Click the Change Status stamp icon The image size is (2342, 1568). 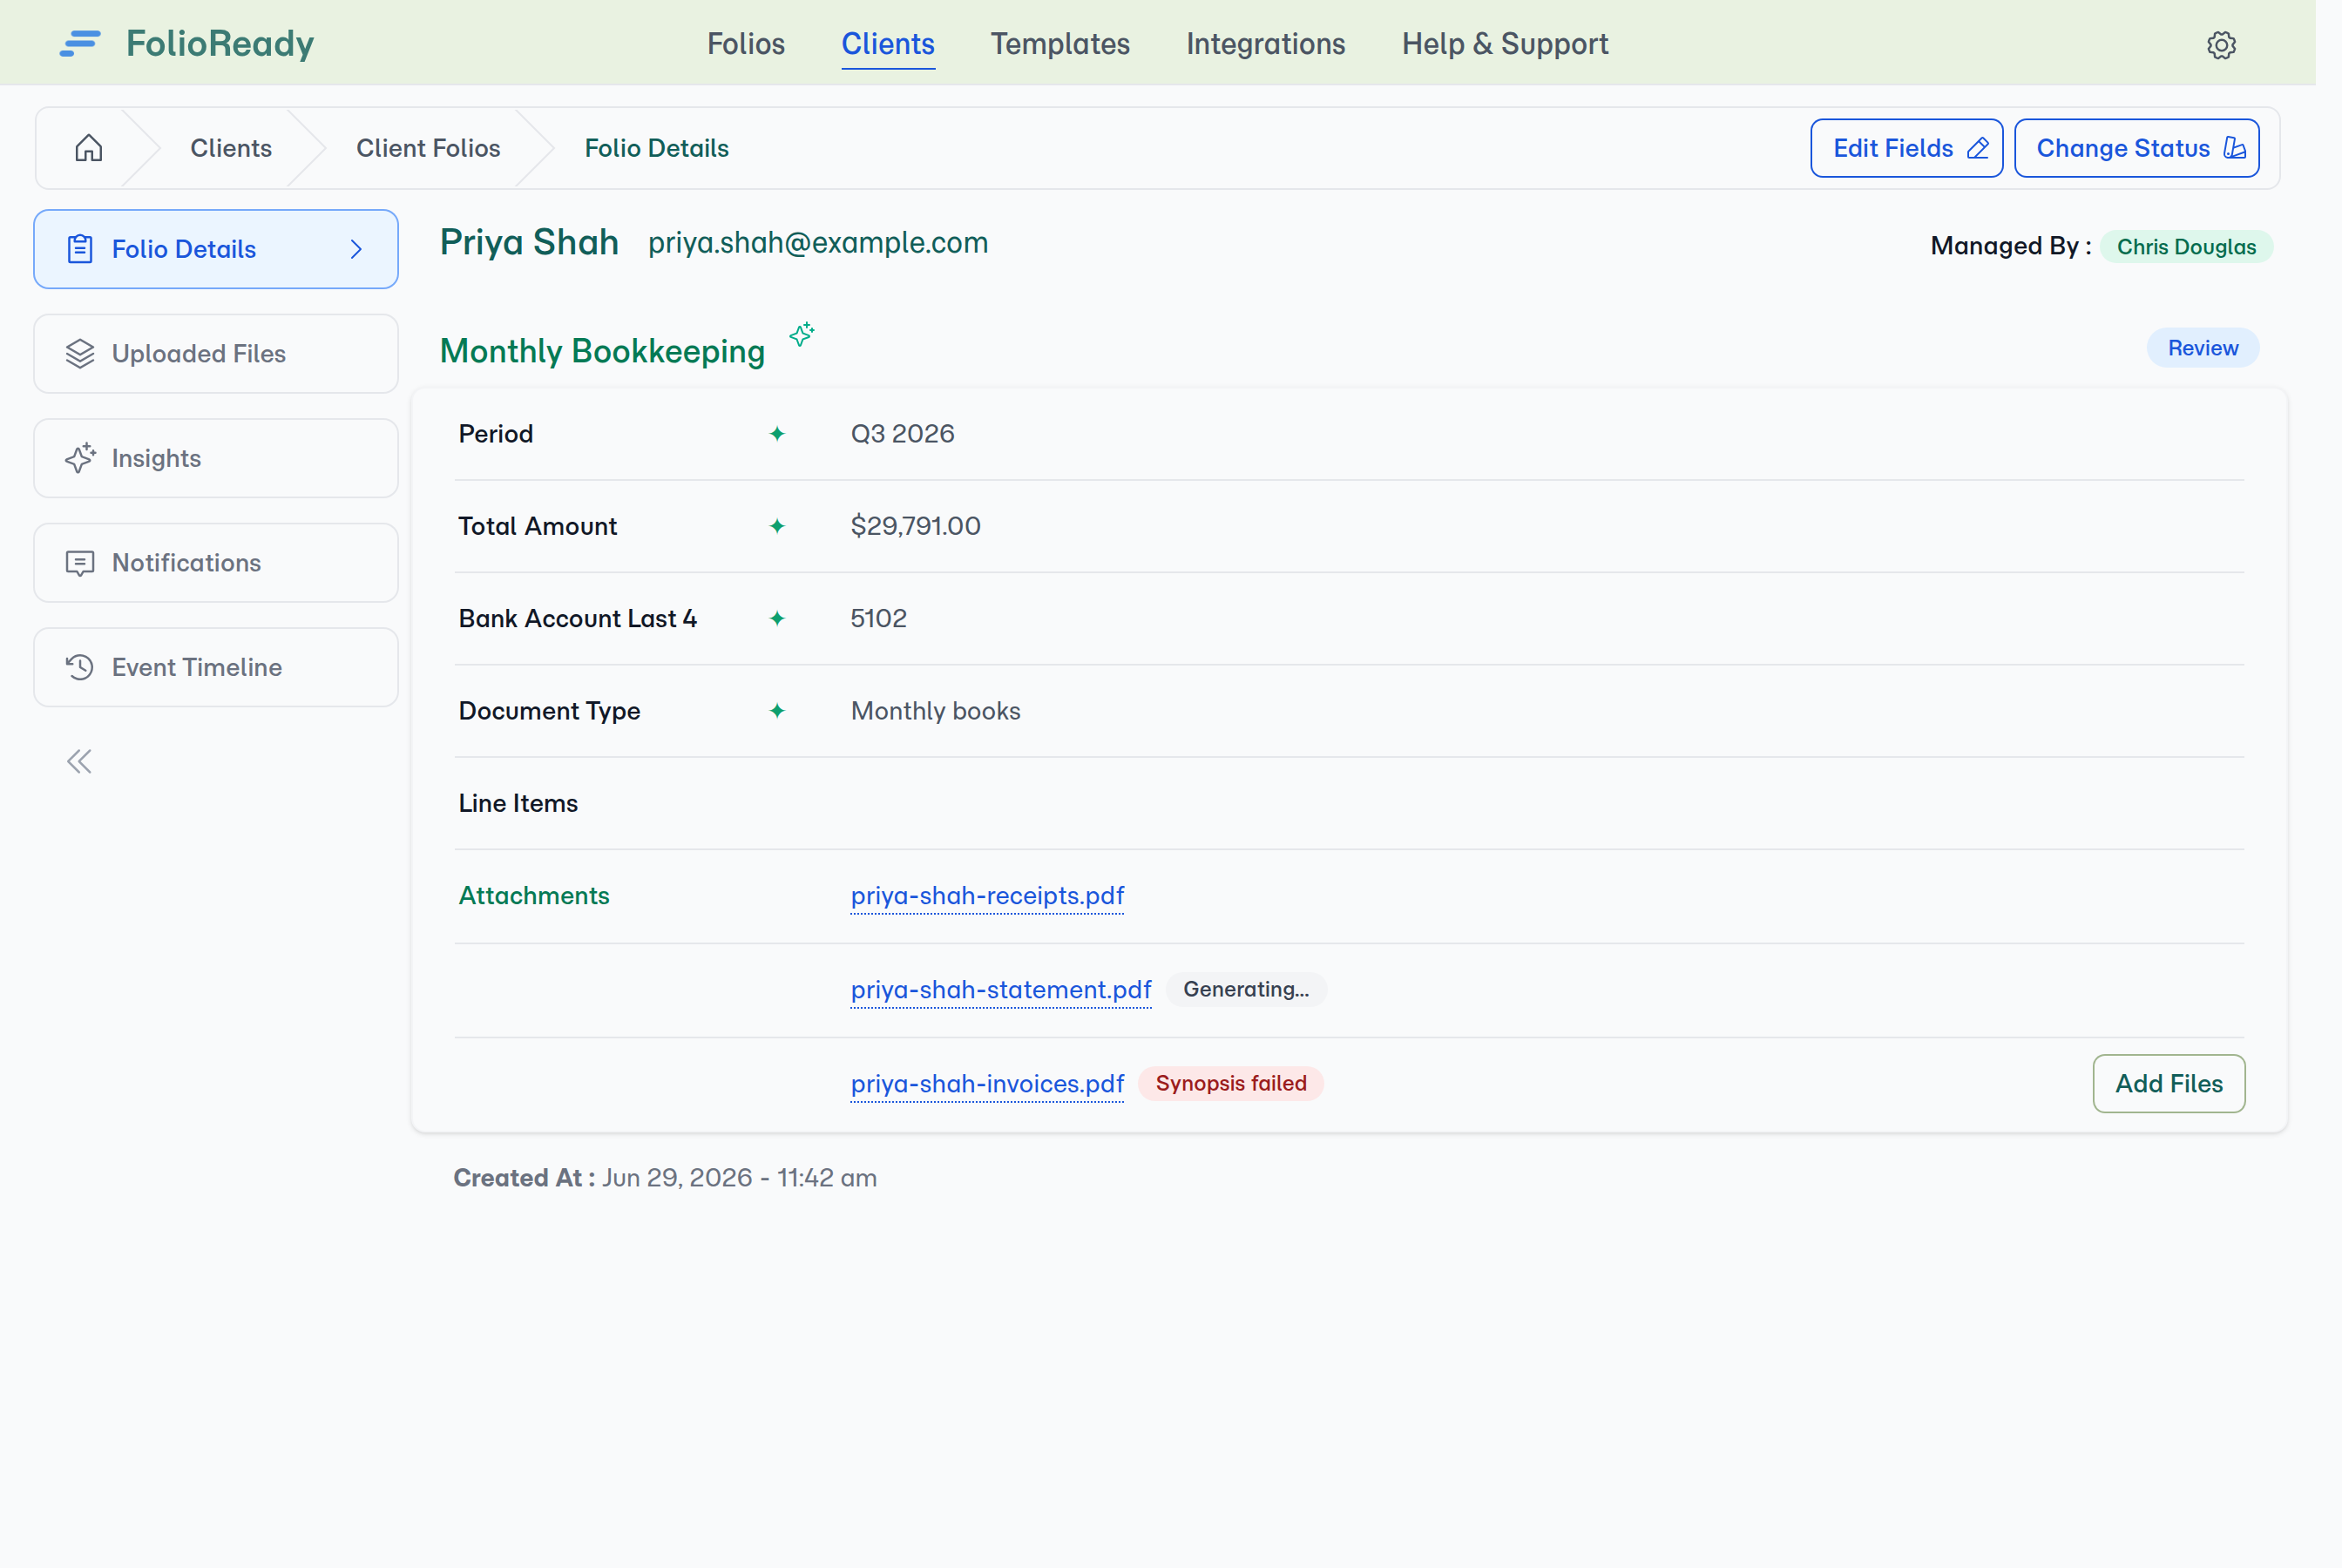click(x=2234, y=148)
